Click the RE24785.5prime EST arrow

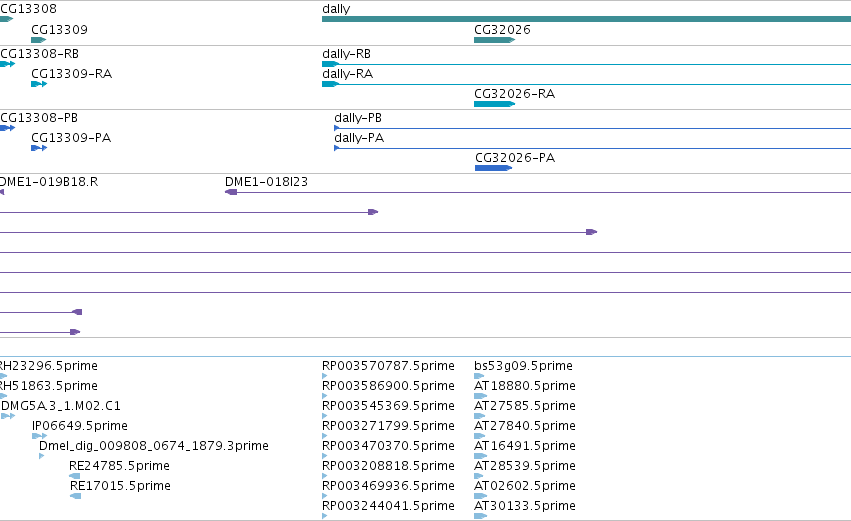tap(75, 476)
